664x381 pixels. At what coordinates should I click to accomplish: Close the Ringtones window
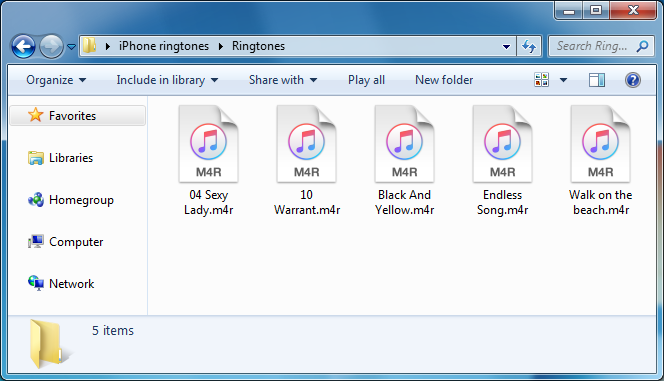pyautogui.click(x=633, y=11)
